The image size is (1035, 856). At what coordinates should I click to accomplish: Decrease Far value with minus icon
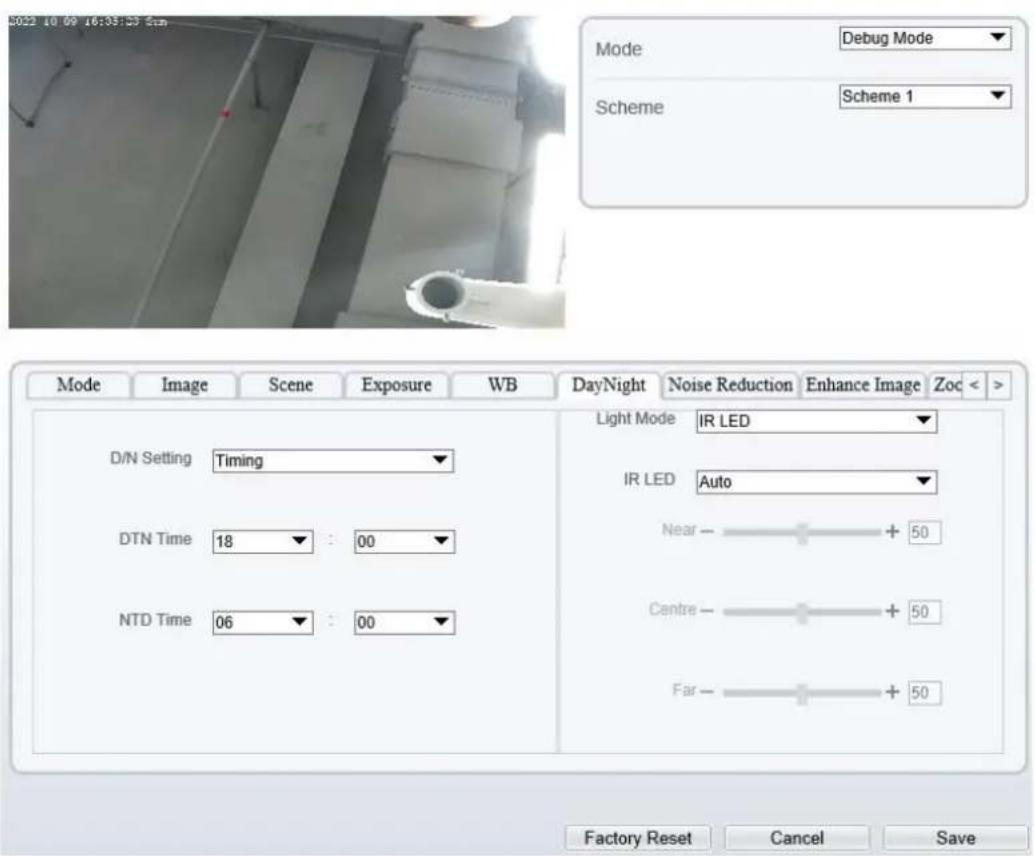(x=707, y=692)
